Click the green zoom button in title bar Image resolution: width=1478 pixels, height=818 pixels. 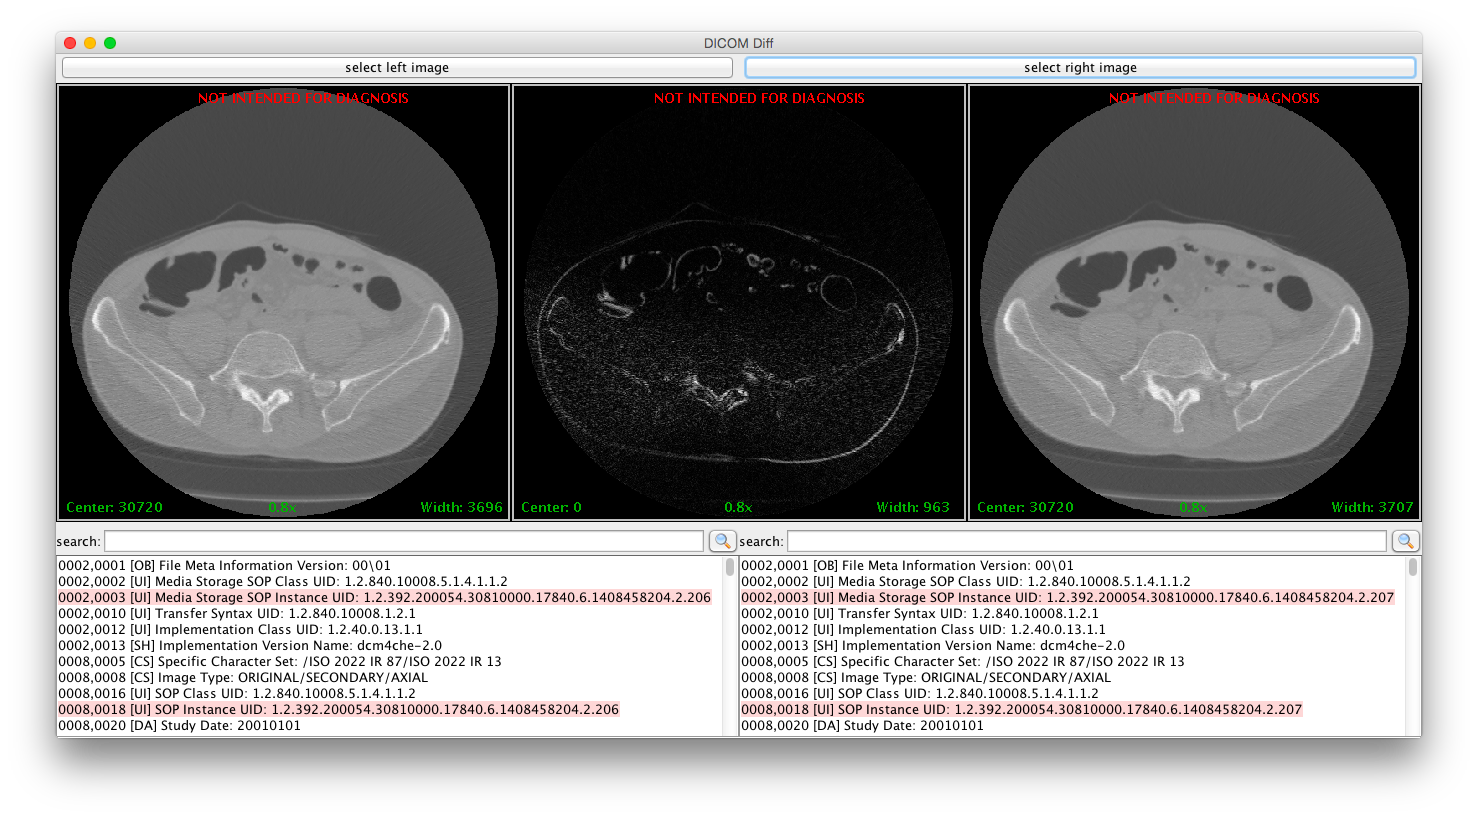click(x=110, y=43)
